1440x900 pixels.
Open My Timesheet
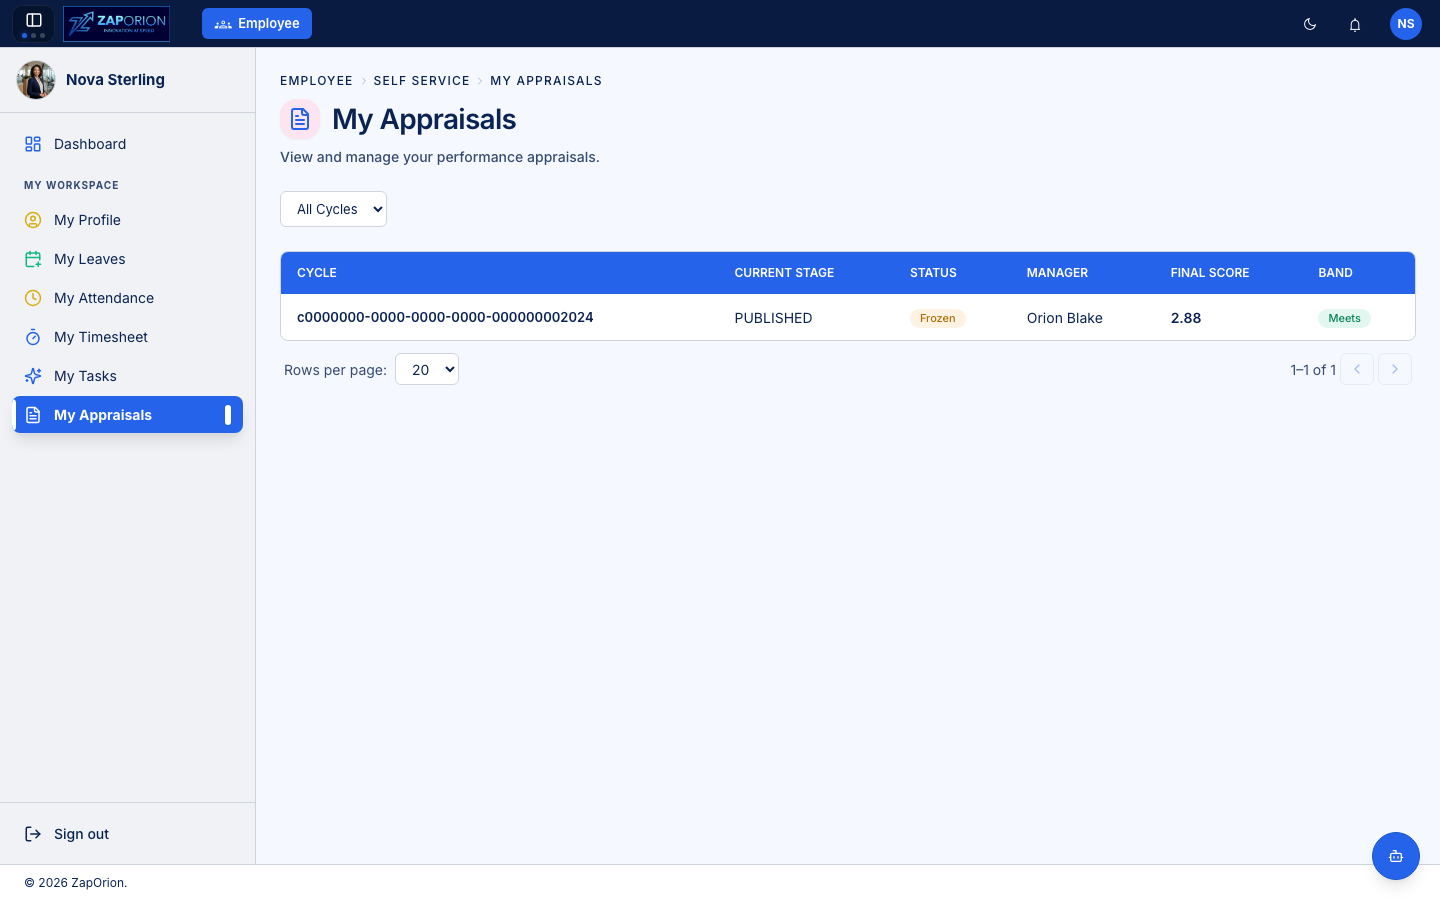[128, 337]
